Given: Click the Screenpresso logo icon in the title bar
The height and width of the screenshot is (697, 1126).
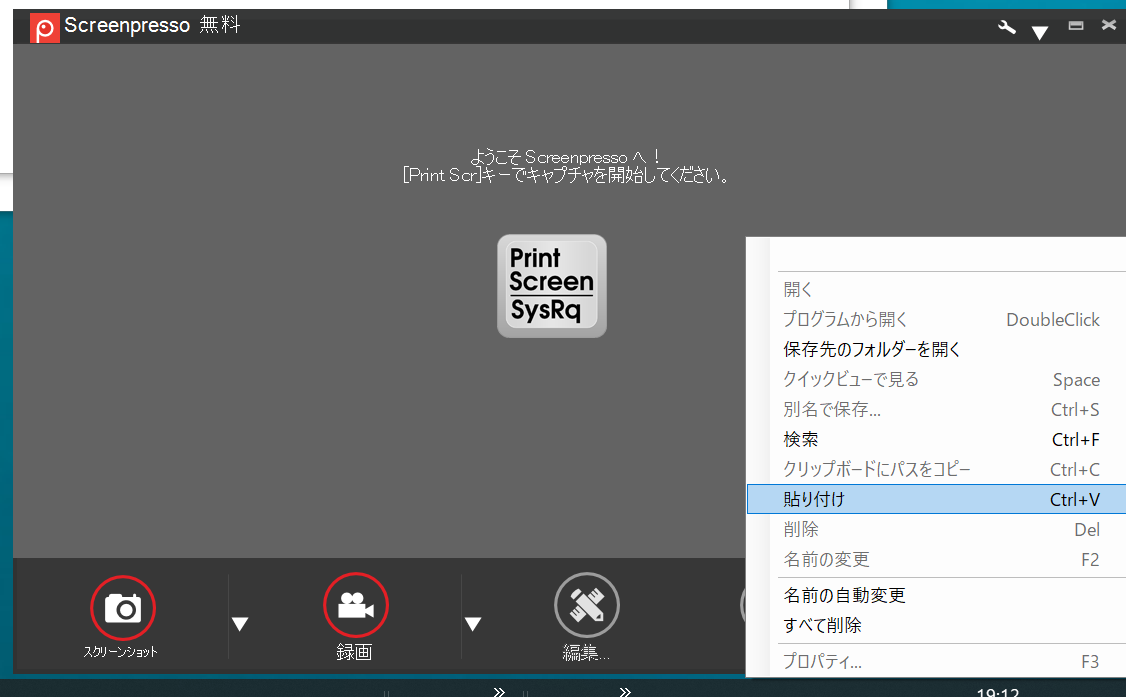Looking at the screenshot, I should (x=45, y=28).
